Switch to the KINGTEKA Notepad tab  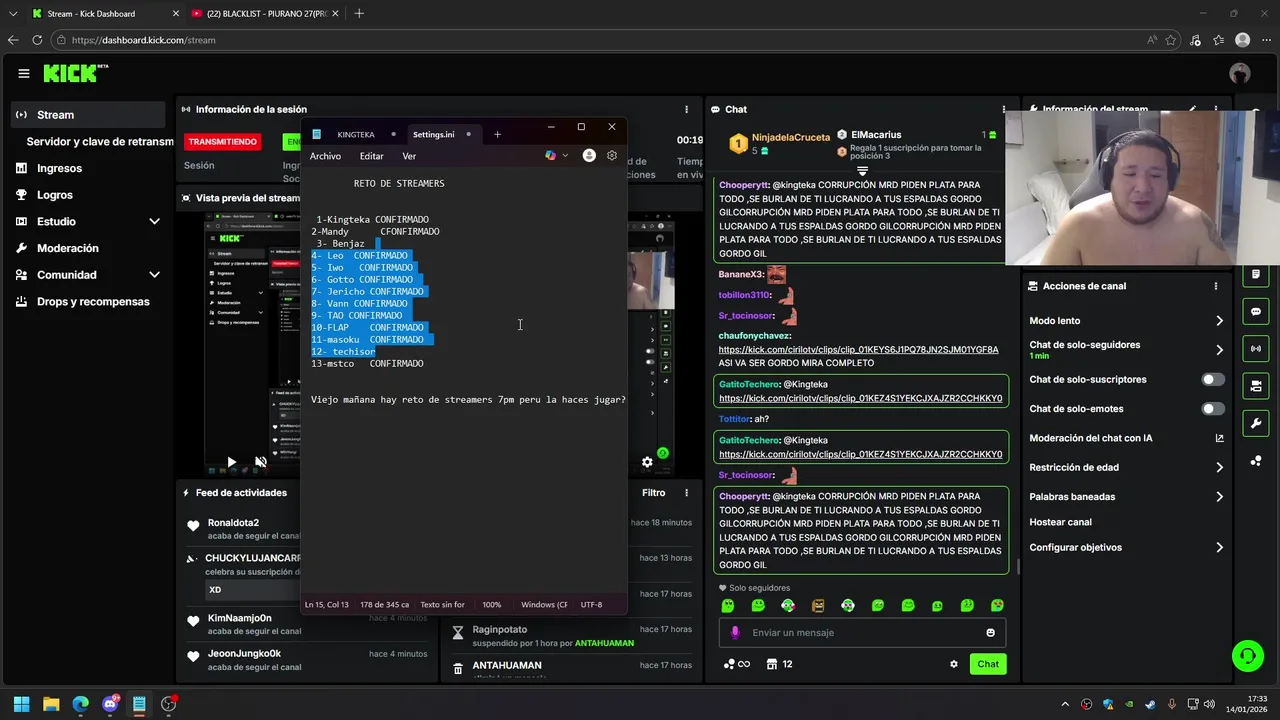tap(355, 134)
